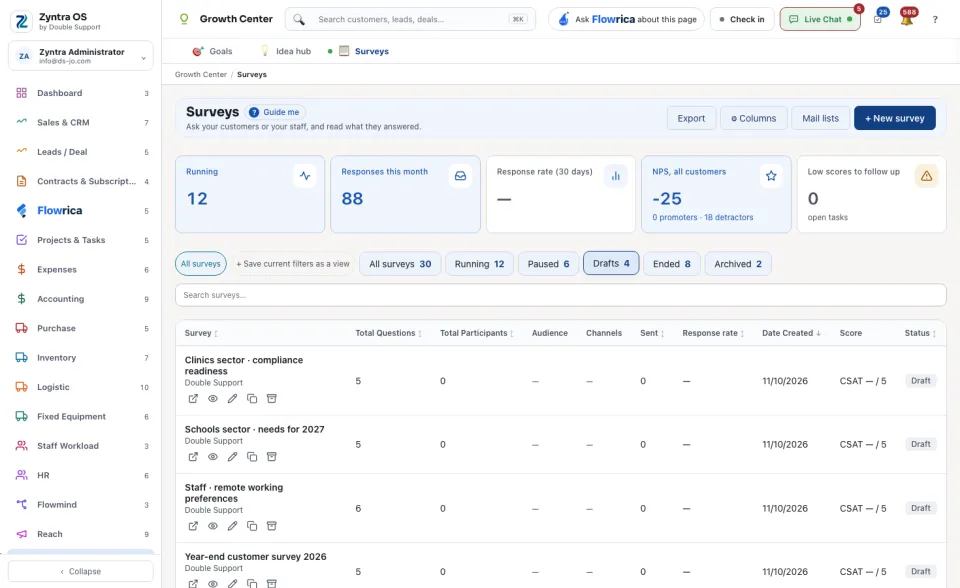Open external link for Staff remote working survey
960x588 pixels.
tap(193, 526)
